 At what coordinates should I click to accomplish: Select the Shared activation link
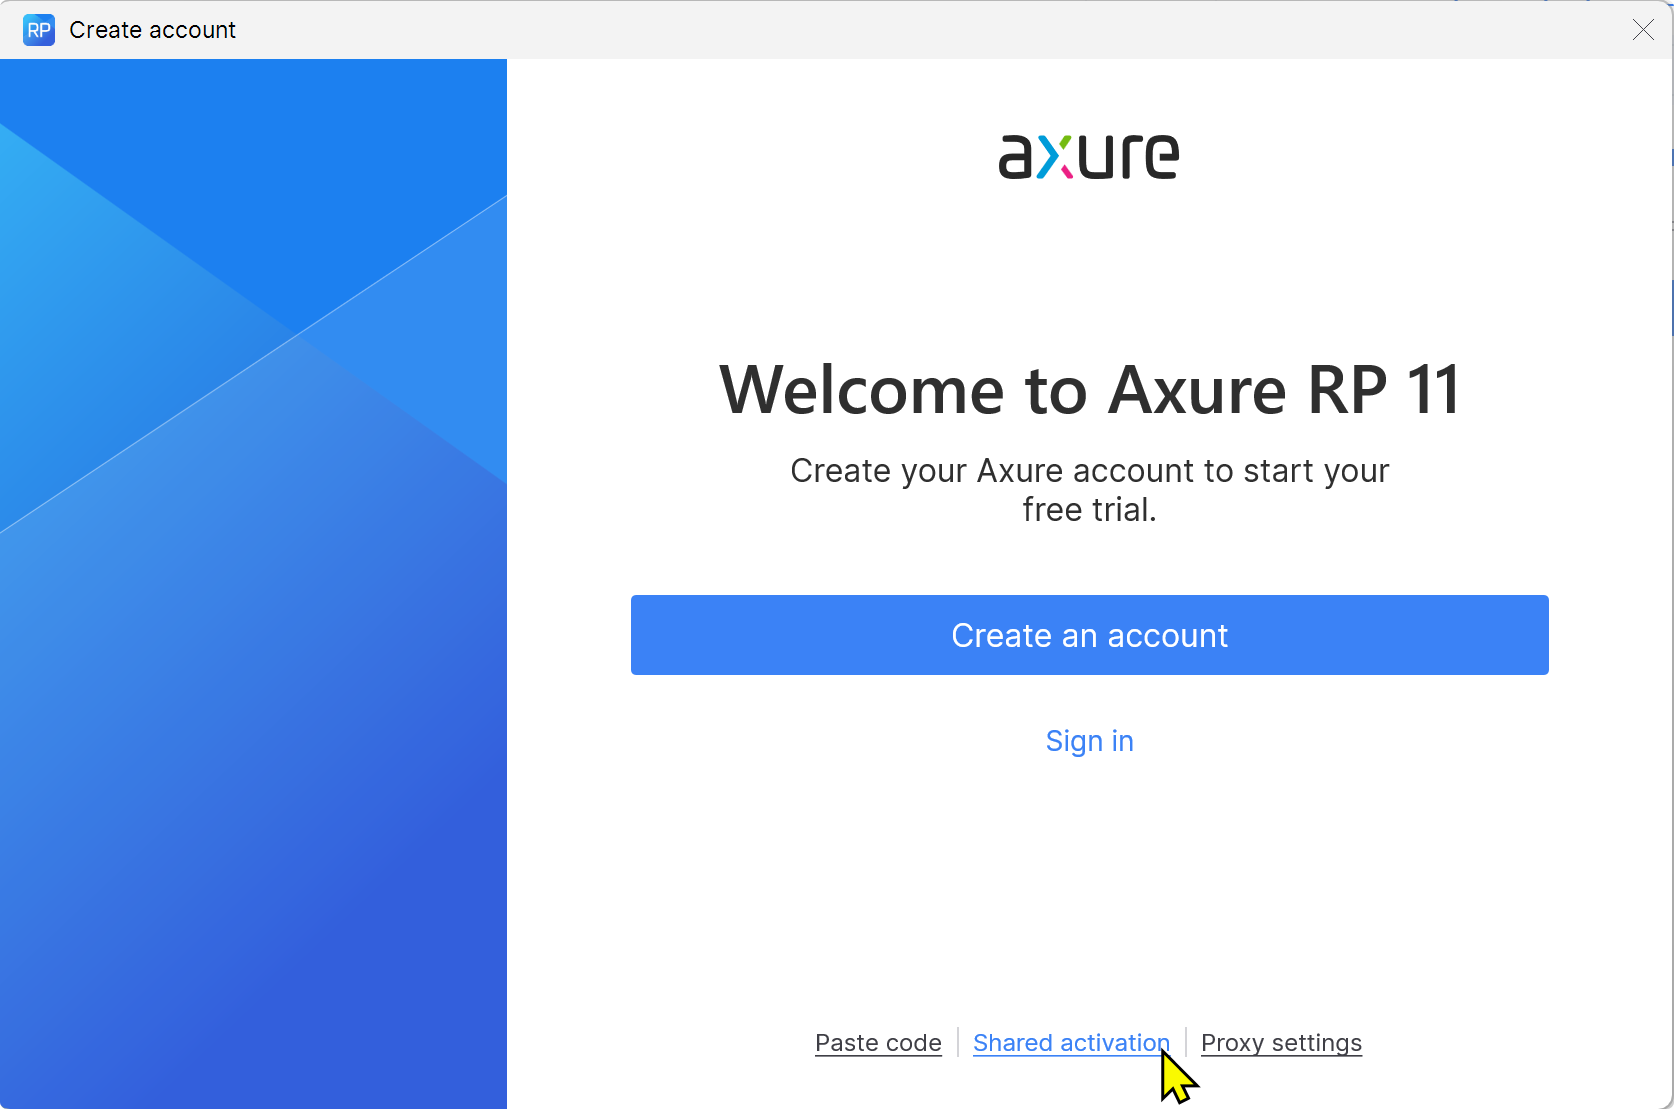click(x=1070, y=1043)
